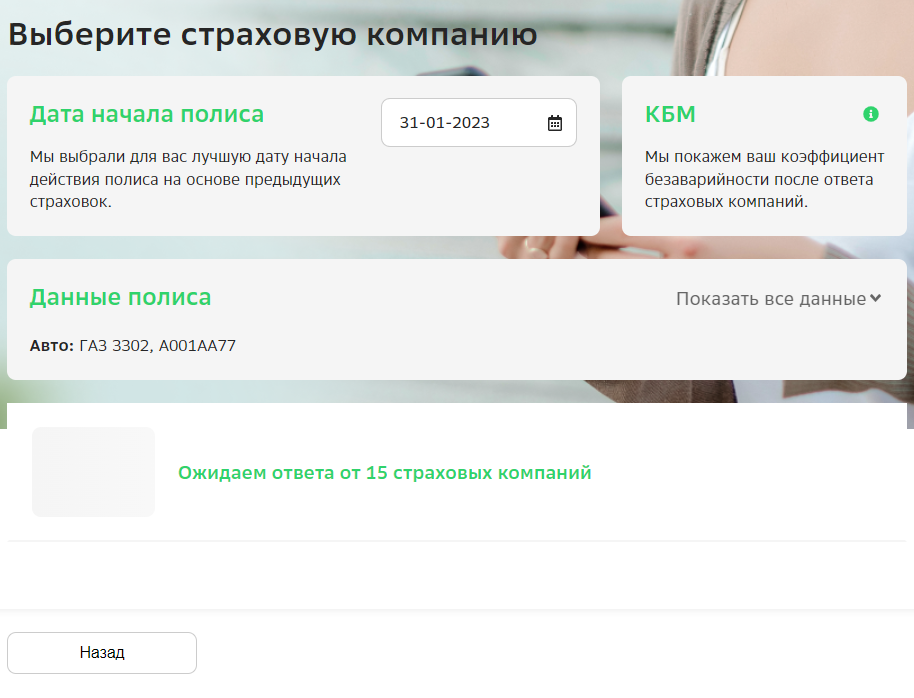
Task: Select the Данные полиса section header
Action: (120, 297)
